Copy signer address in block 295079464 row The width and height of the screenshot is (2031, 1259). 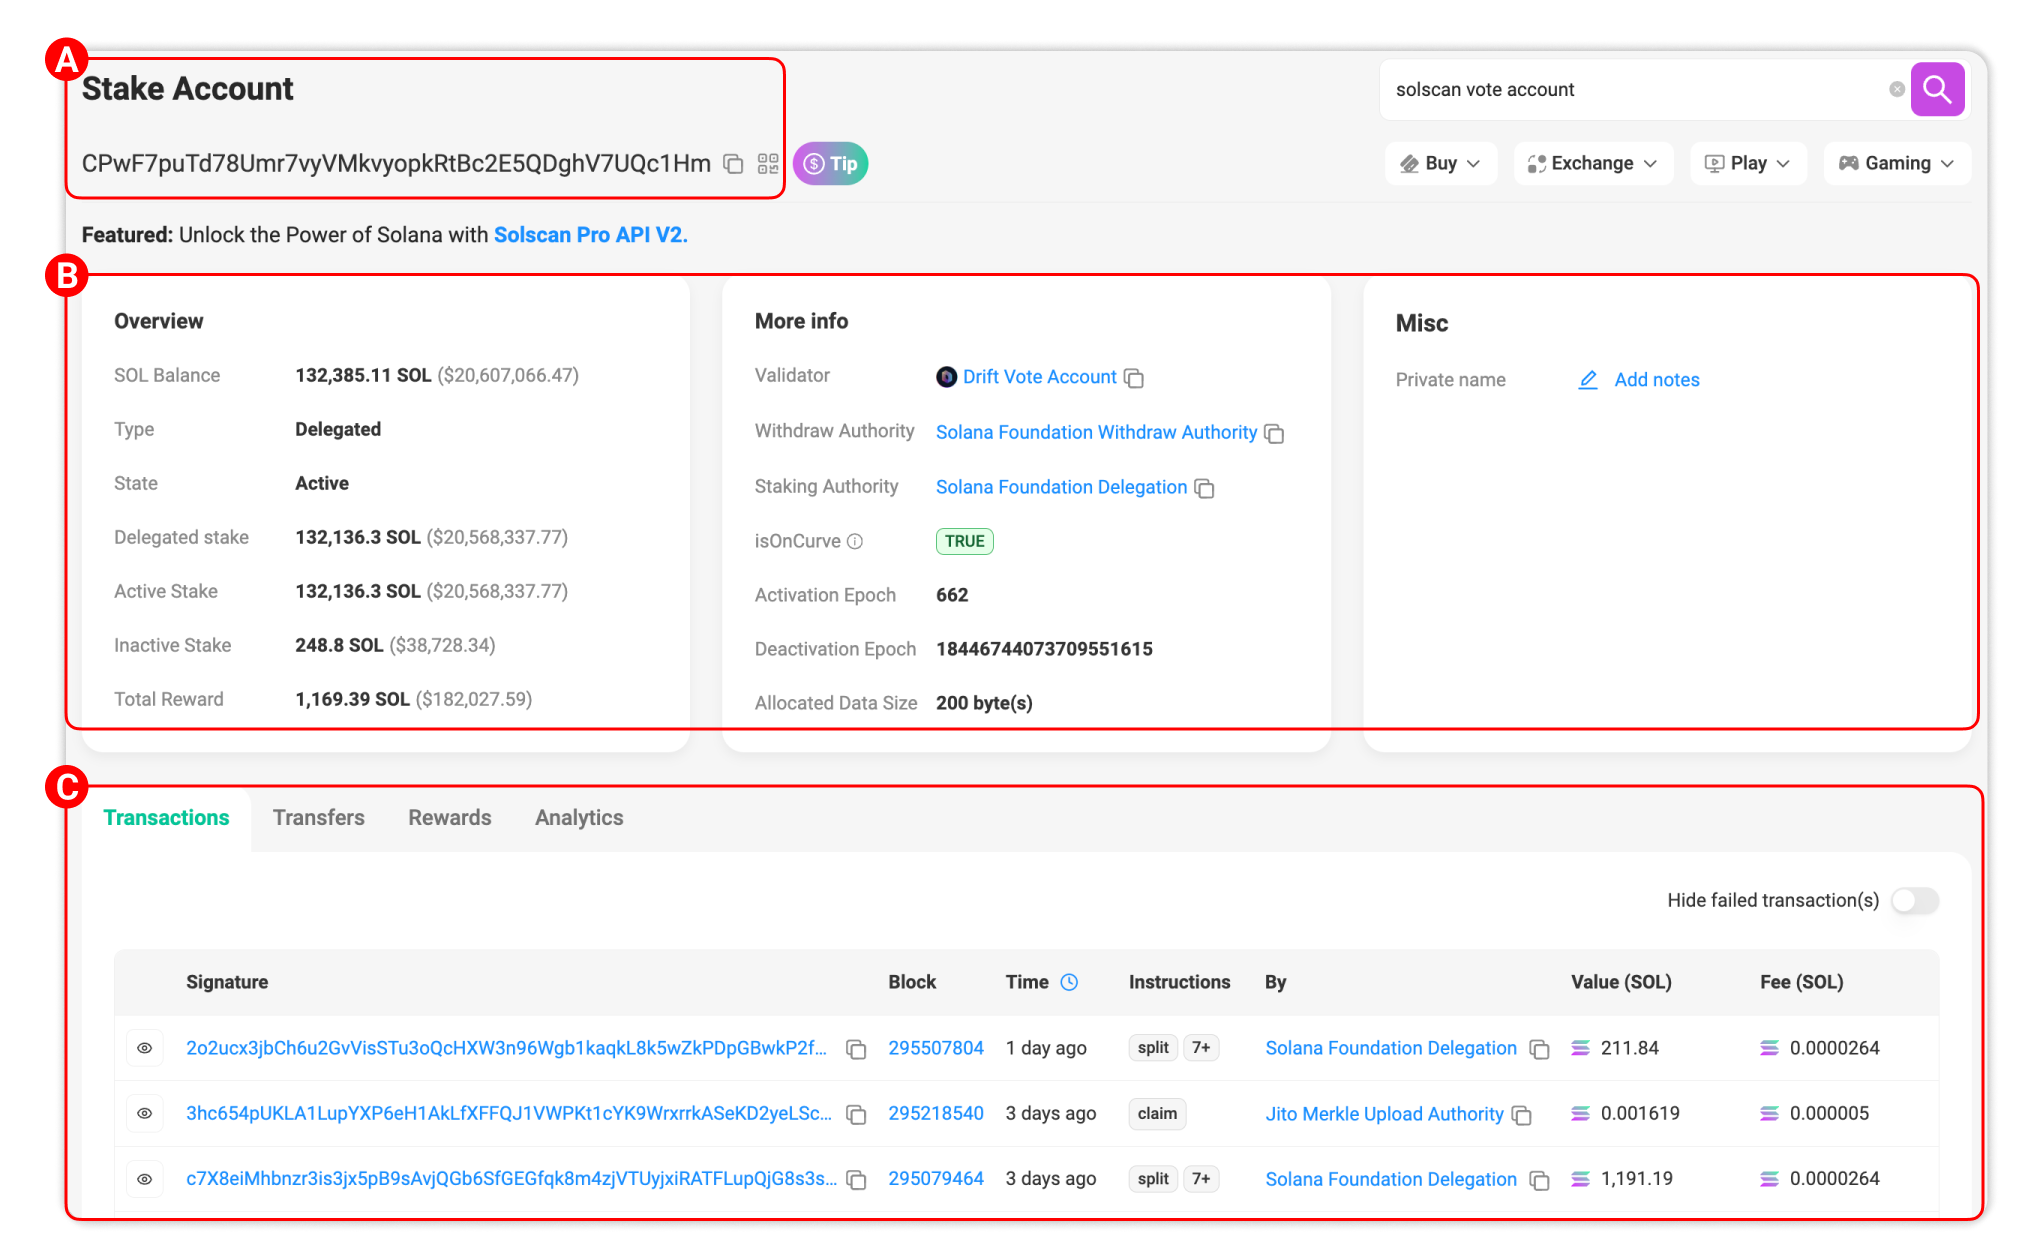[1540, 1180]
